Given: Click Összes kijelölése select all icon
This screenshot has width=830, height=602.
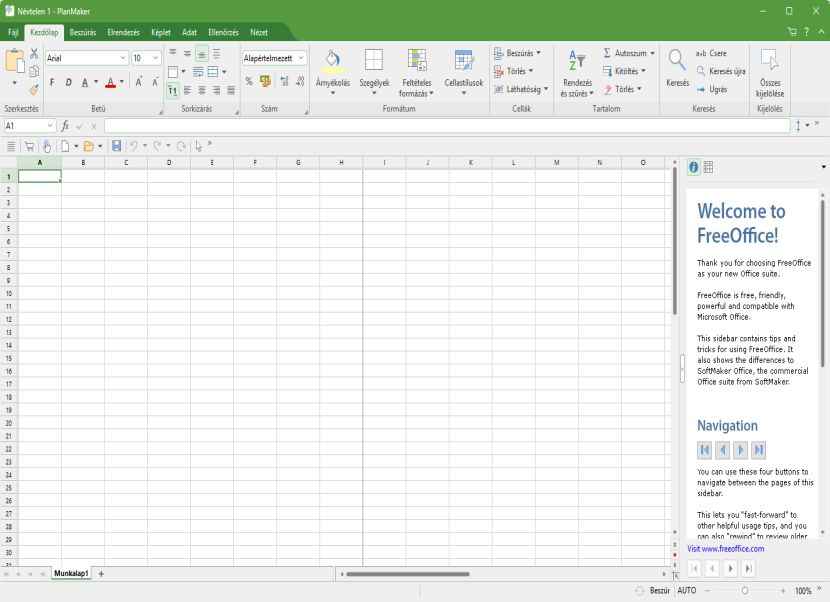Looking at the screenshot, I should pos(770,73).
